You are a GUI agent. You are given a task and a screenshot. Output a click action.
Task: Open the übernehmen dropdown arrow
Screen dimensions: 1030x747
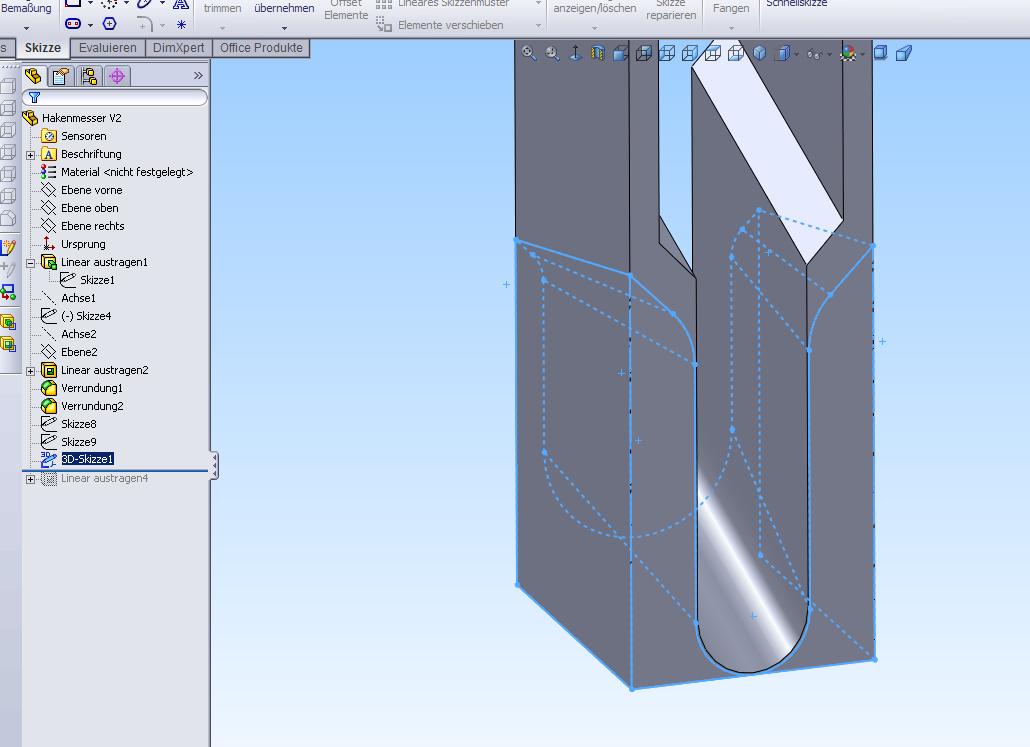point(284,28)
